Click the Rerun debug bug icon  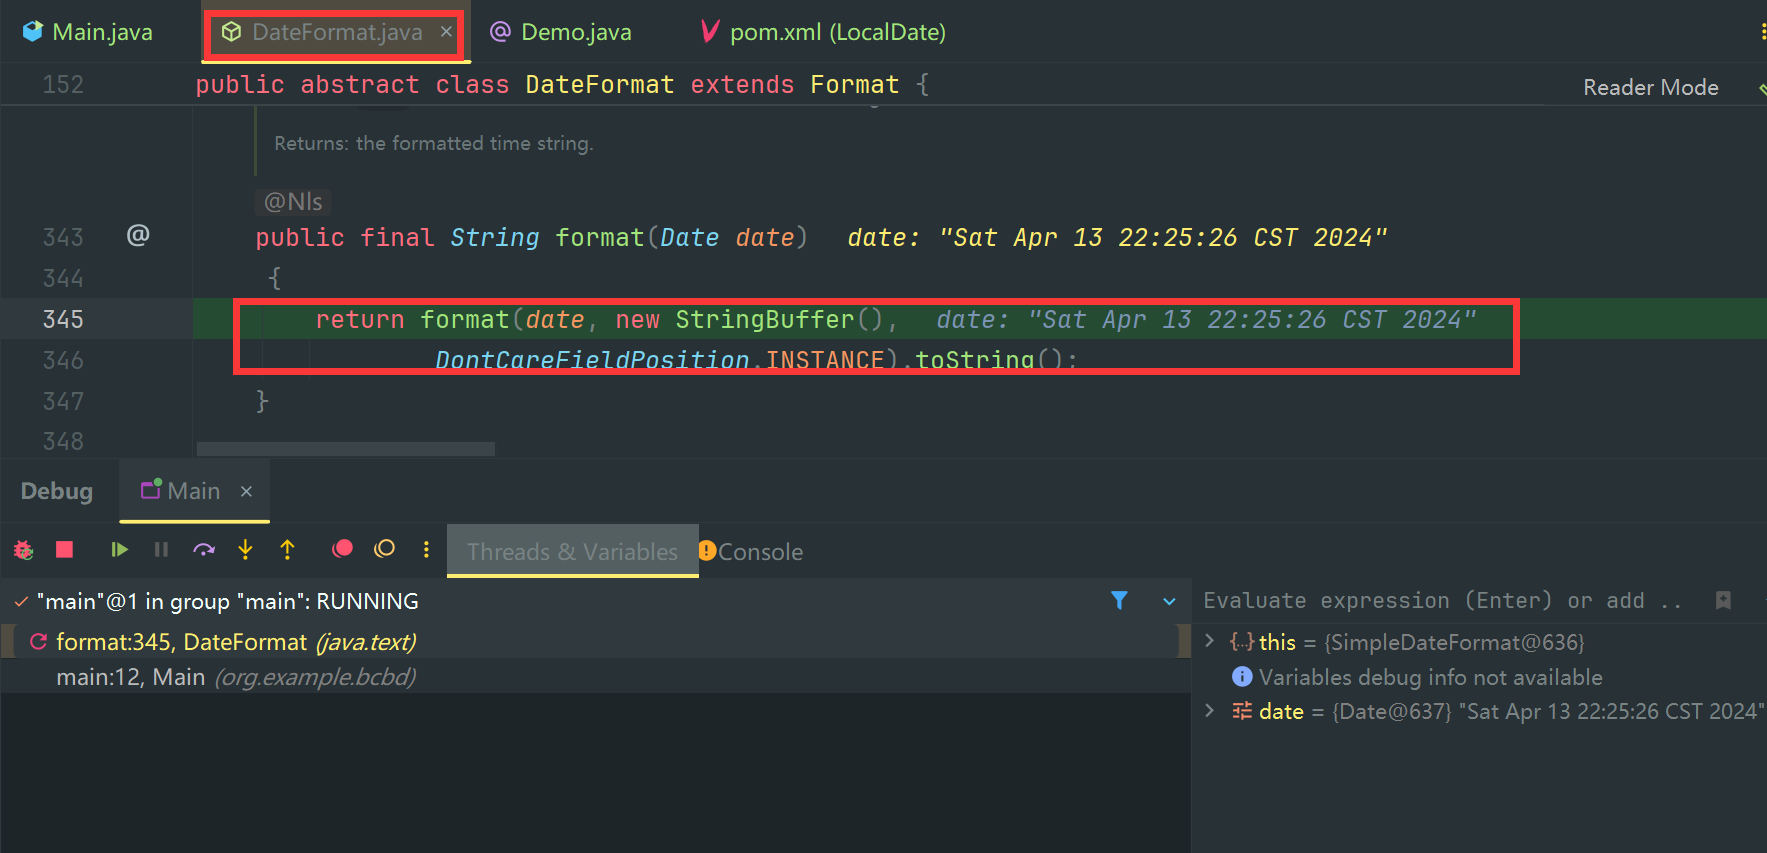click(x=24, y=549)
